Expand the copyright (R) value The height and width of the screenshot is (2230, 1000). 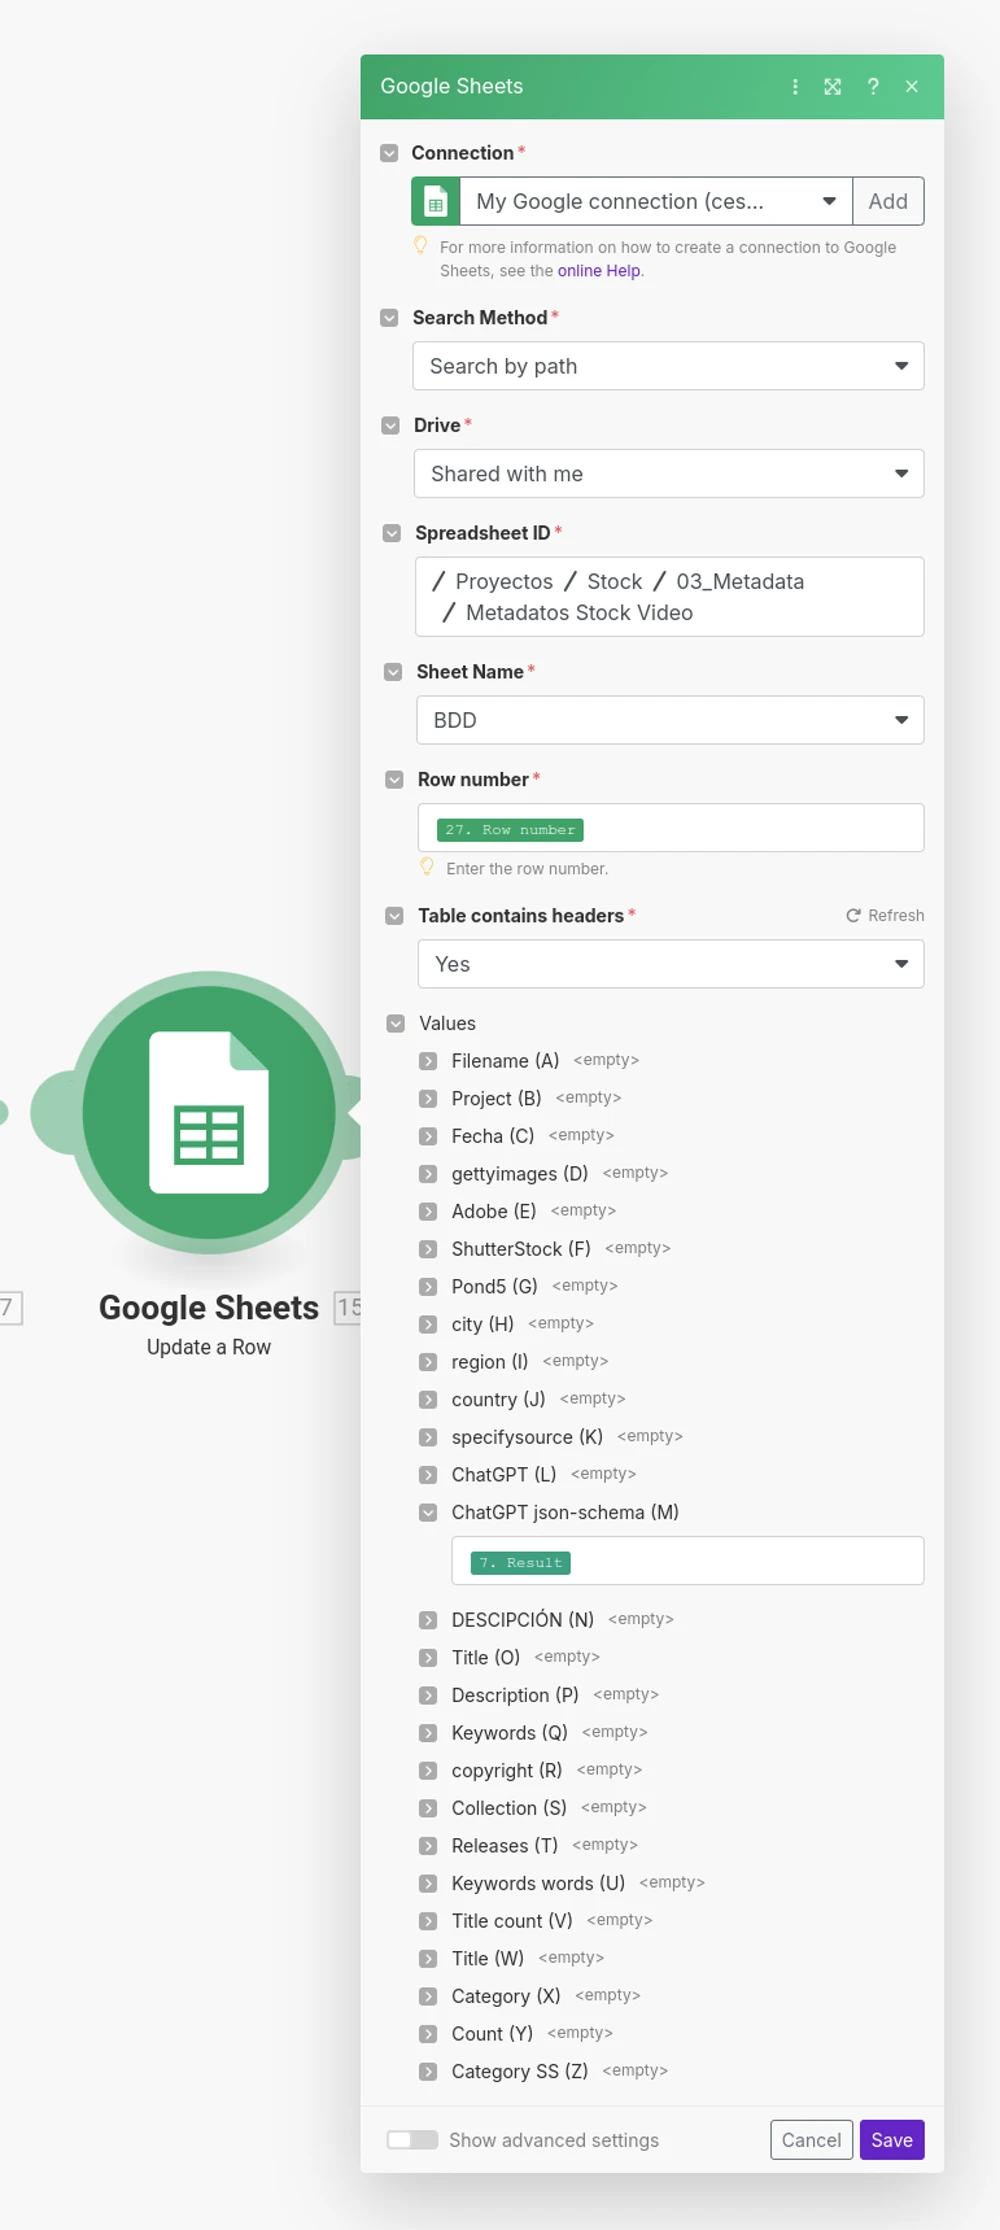428,1771
